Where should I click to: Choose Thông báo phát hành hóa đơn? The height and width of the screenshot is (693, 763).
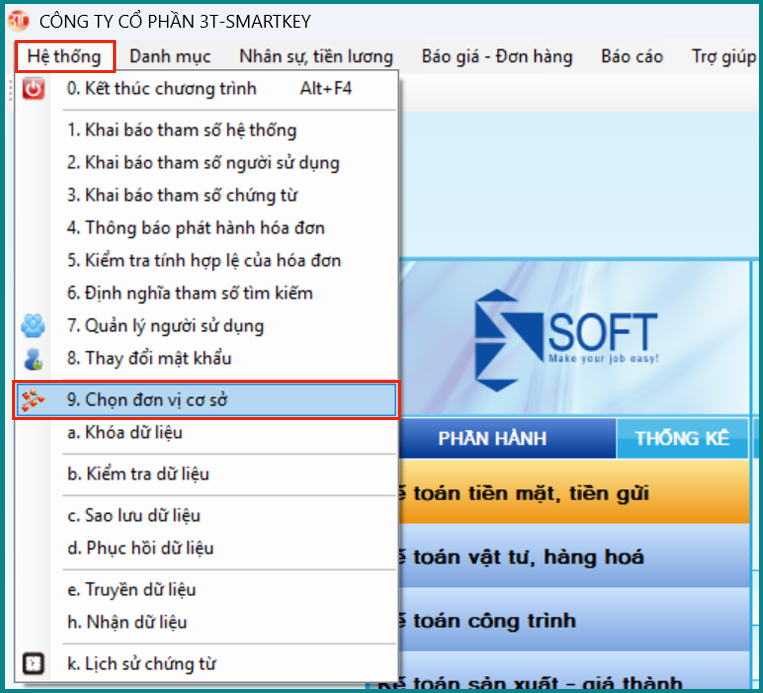tap(196, 228)
